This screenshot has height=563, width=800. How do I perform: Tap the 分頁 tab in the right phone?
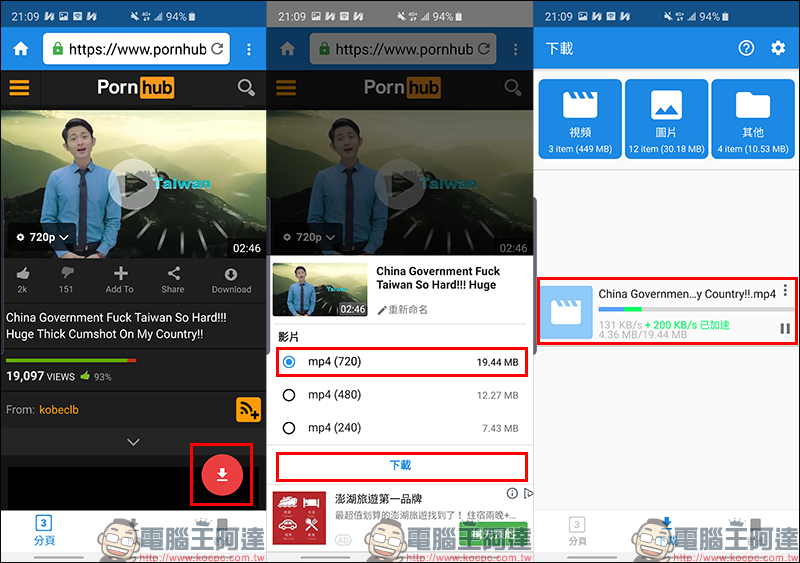[577, 531]
